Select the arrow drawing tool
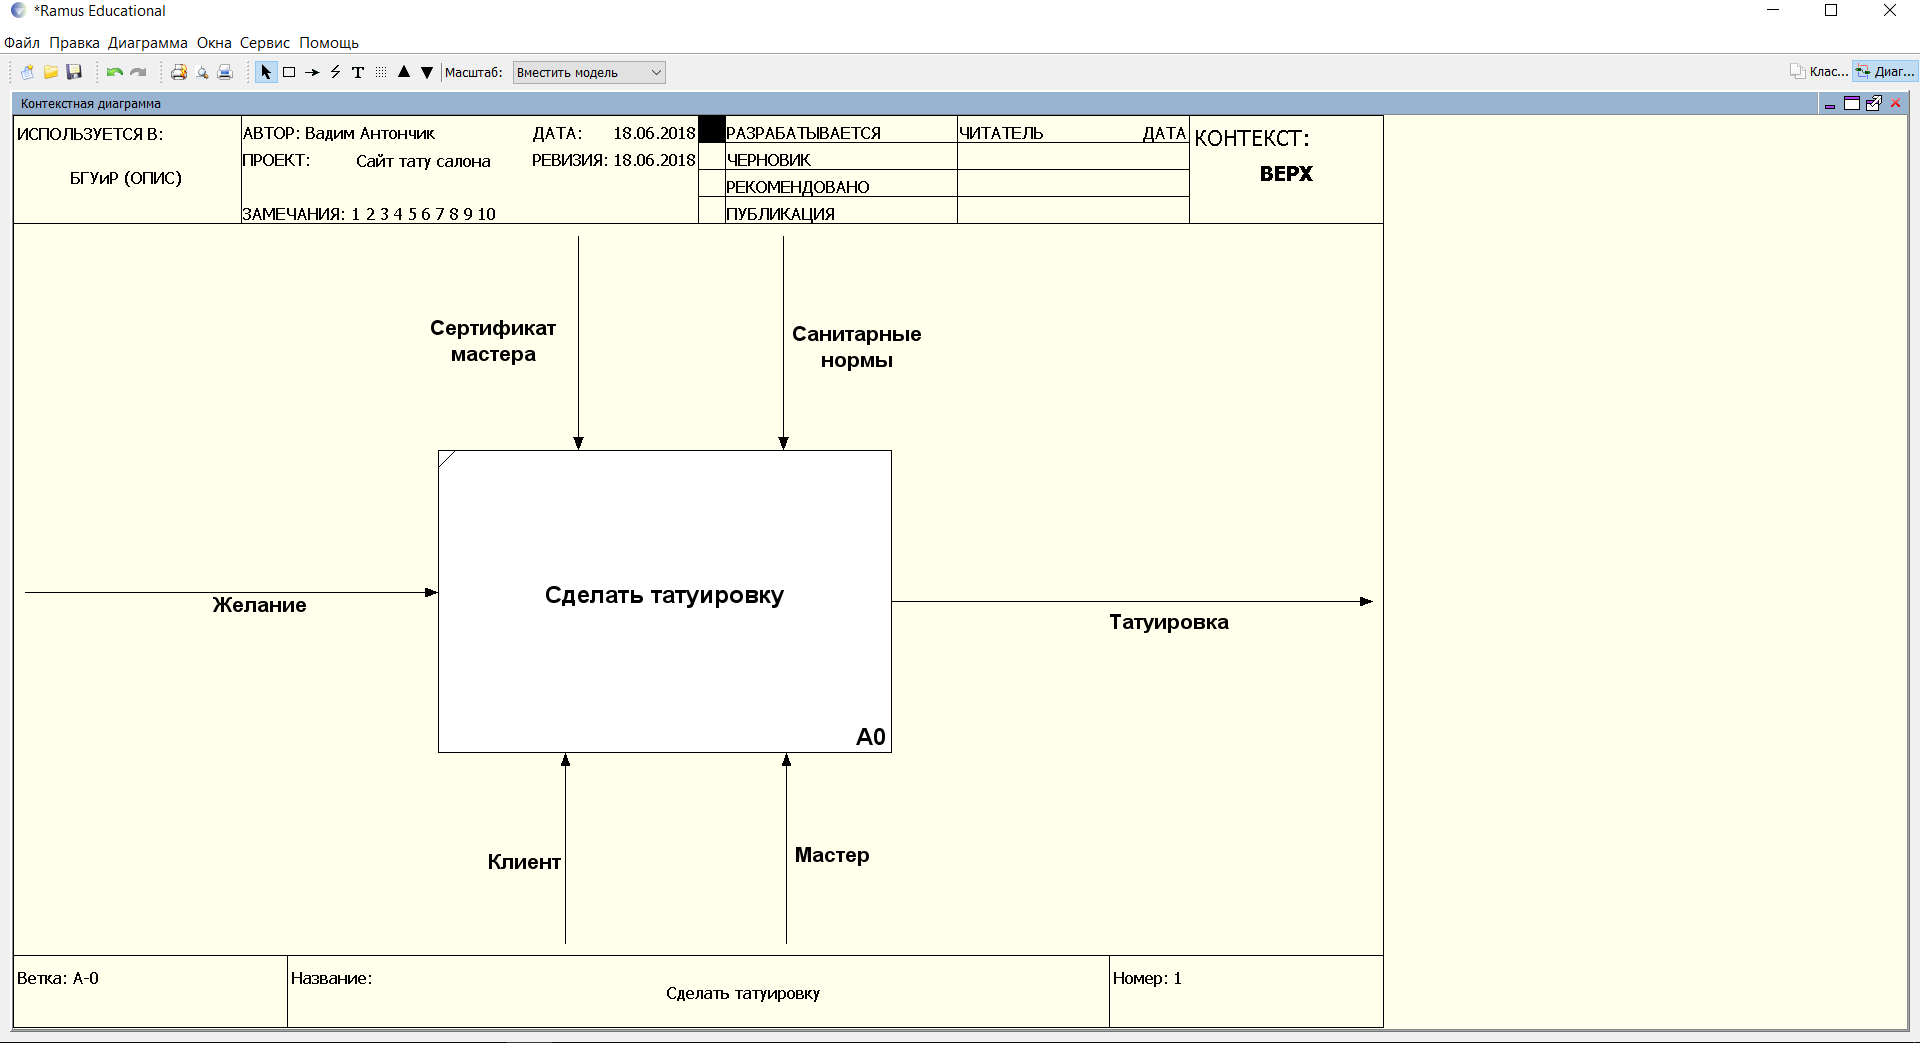This screenshot has height=1043, width=1920. (312, 72)
